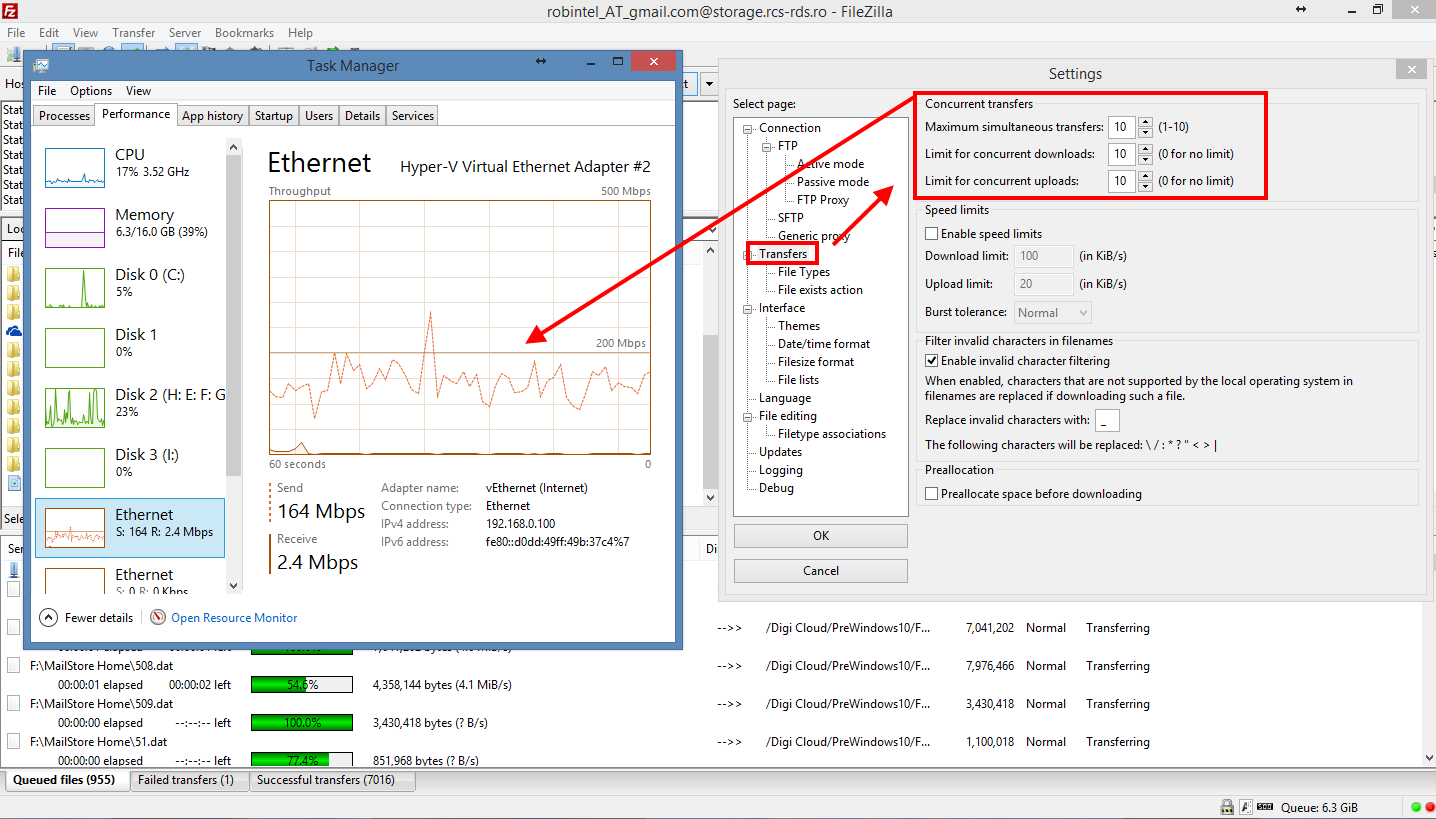Click Maximum simultaneous transfers number field
The height and width of the screenshot is (819, 1436).
coord(1122,127)
